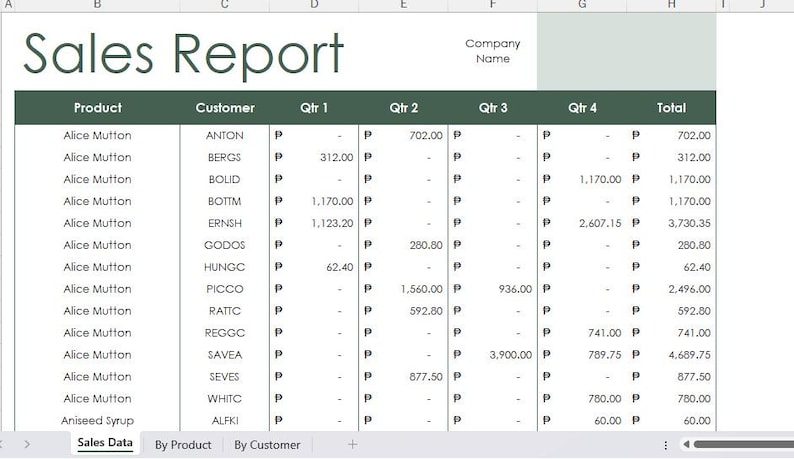Select the SAVEA customer cell
Screen dimensions: 794x459
click(224, 355)
